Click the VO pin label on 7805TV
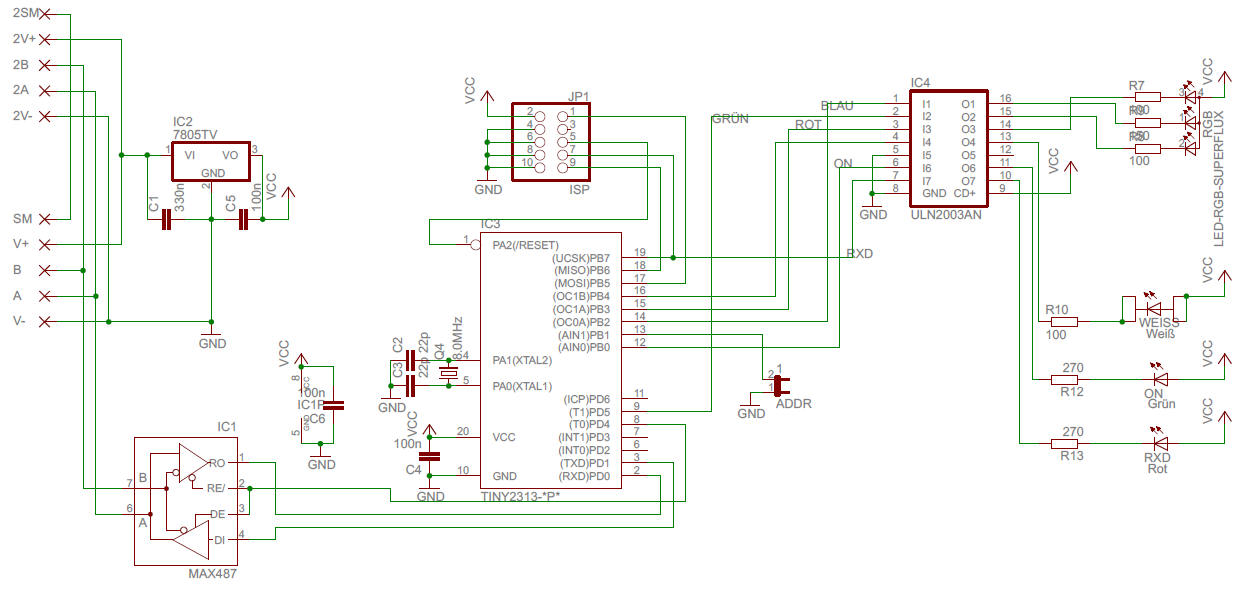 (x=229, y=155)
